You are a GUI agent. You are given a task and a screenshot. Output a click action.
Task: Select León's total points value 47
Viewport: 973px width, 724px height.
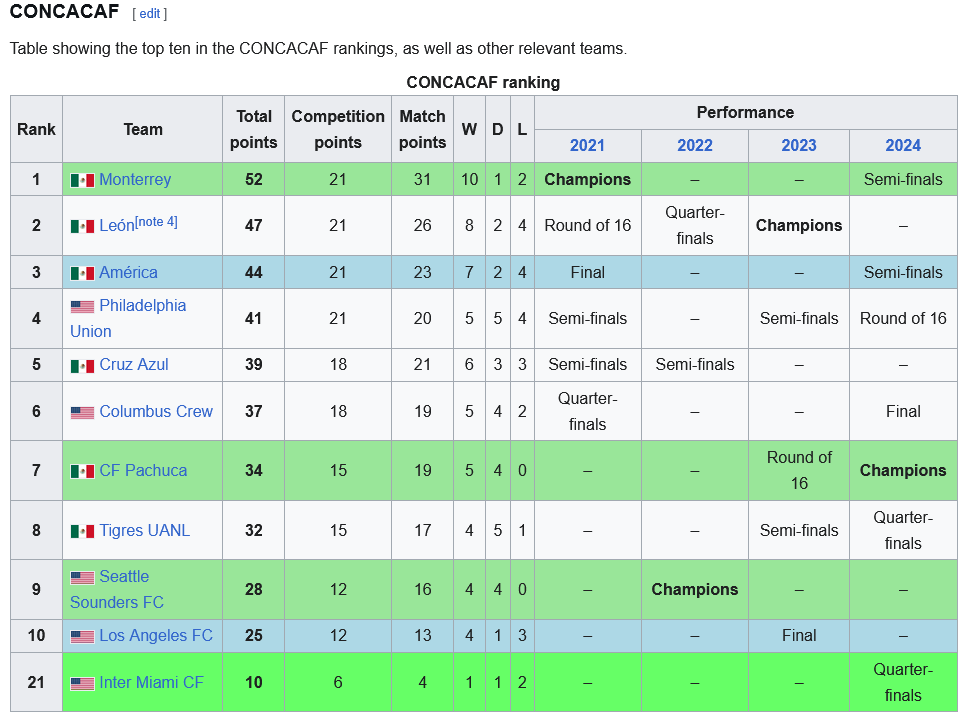[254, 225]
